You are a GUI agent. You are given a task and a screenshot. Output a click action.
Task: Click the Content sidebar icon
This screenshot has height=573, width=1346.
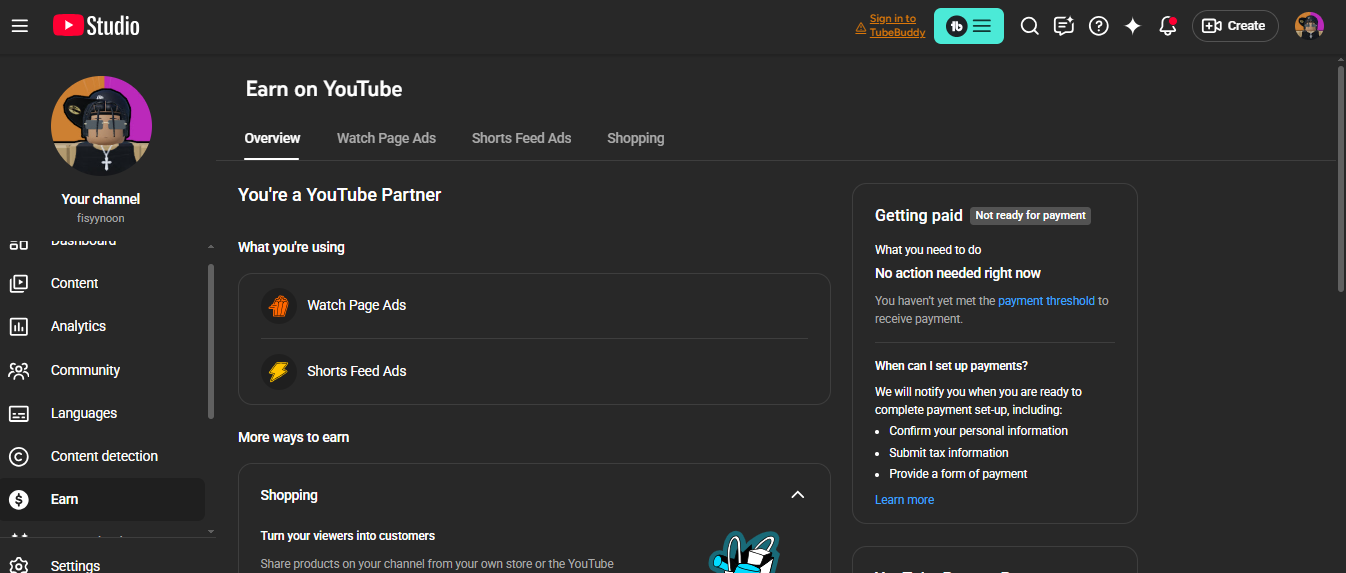coord(19,283)
